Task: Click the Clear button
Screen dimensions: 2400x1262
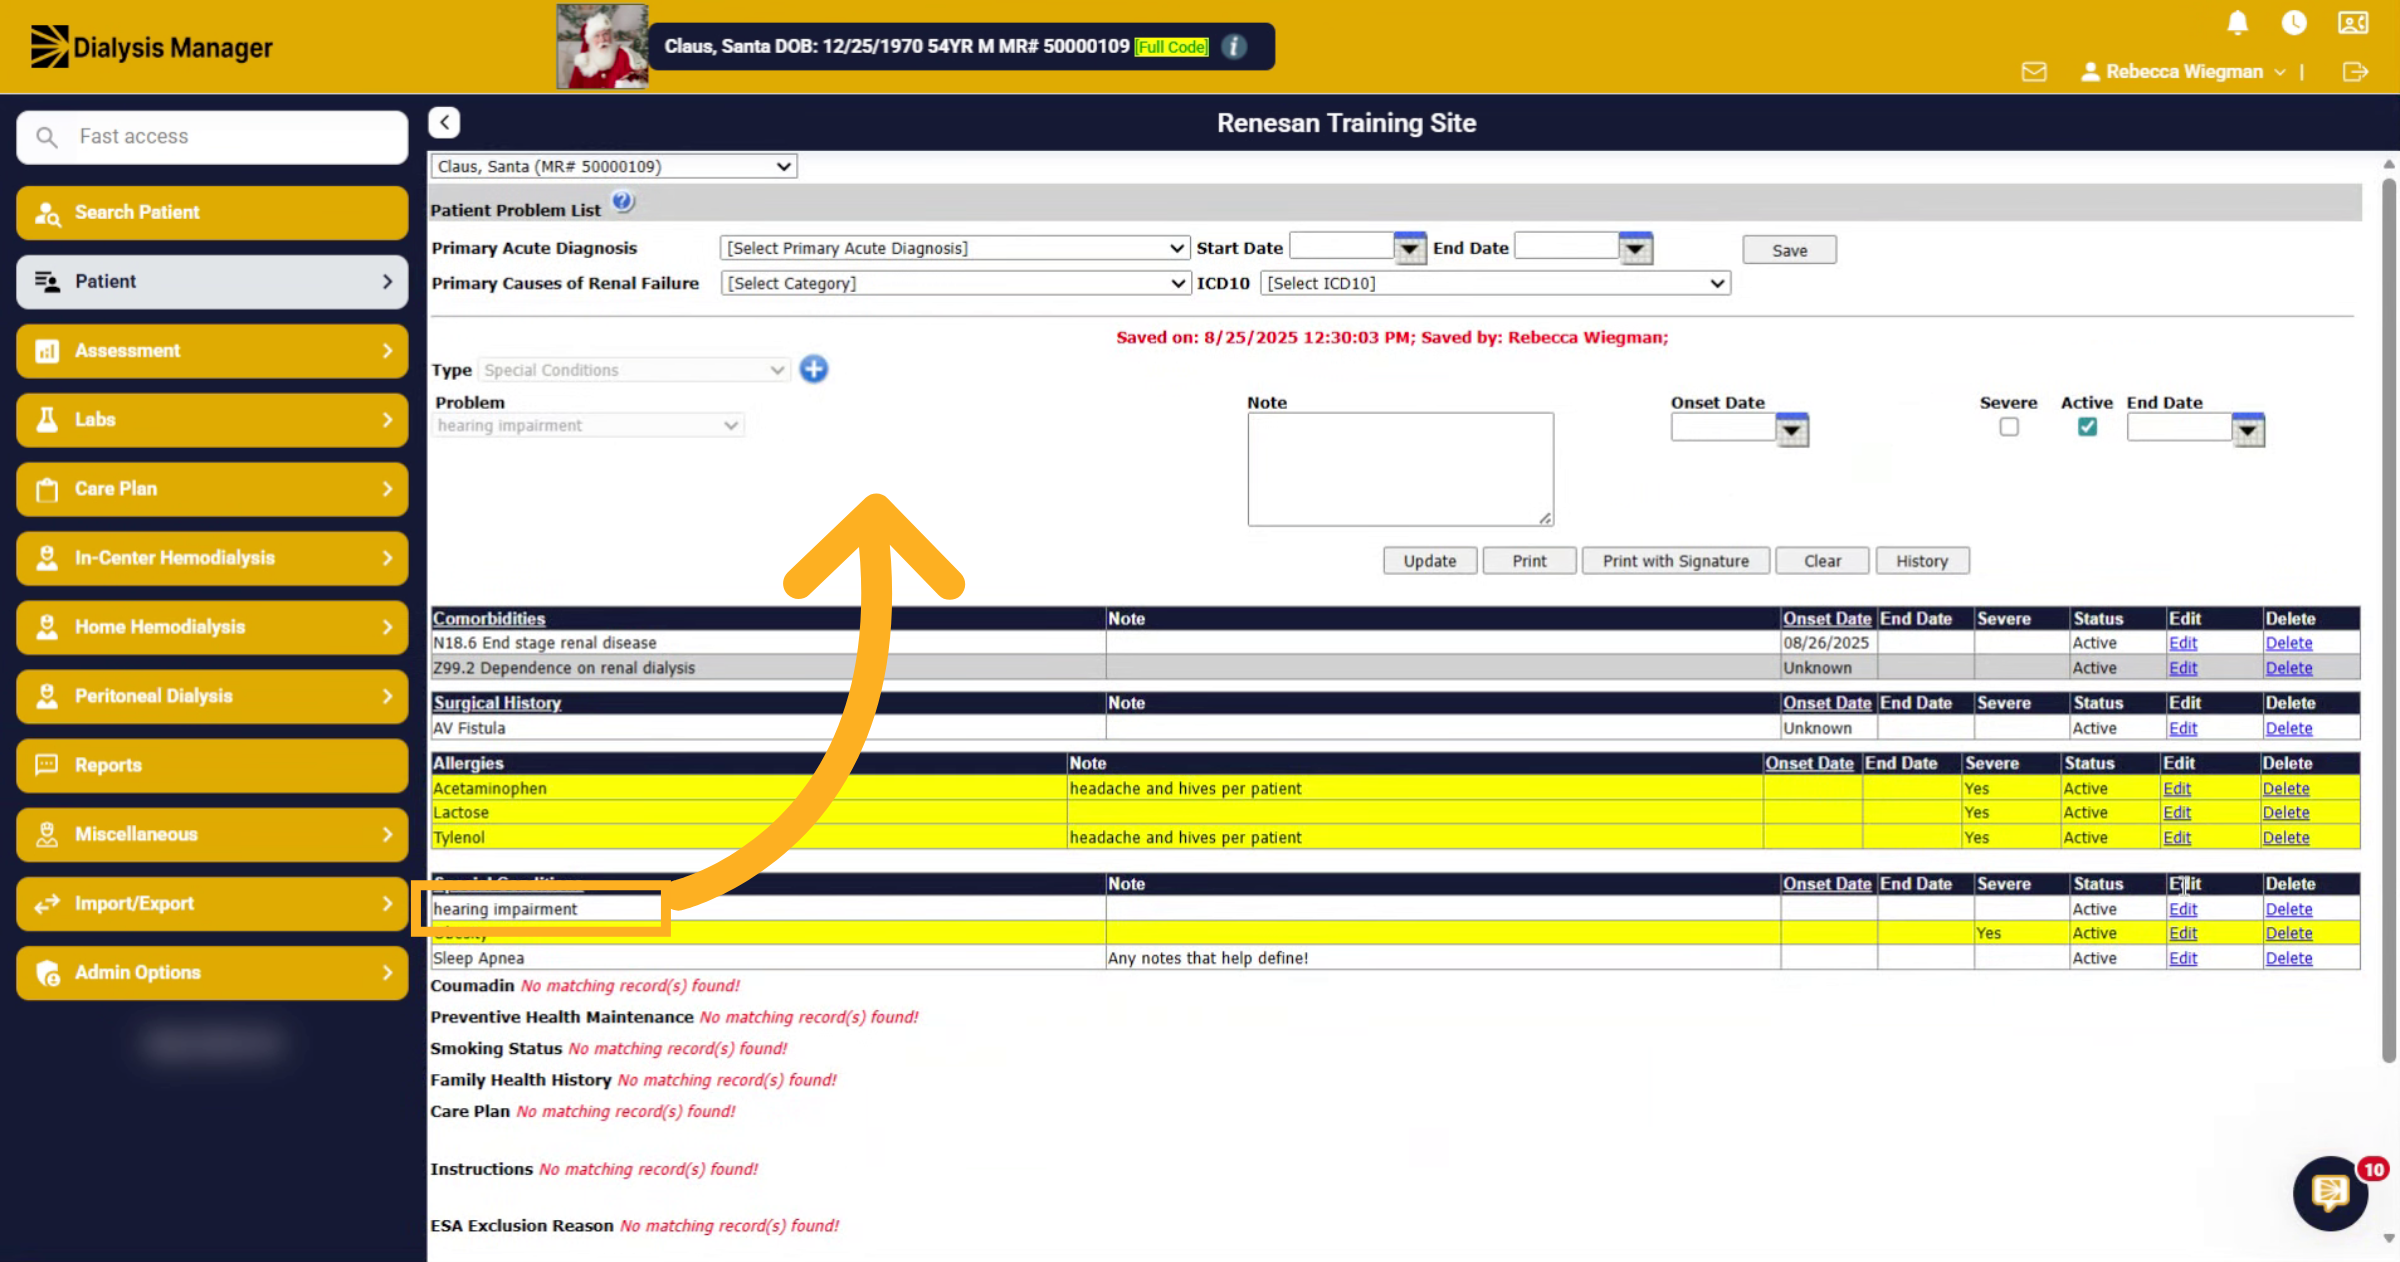Action: tap(1822, 561)
